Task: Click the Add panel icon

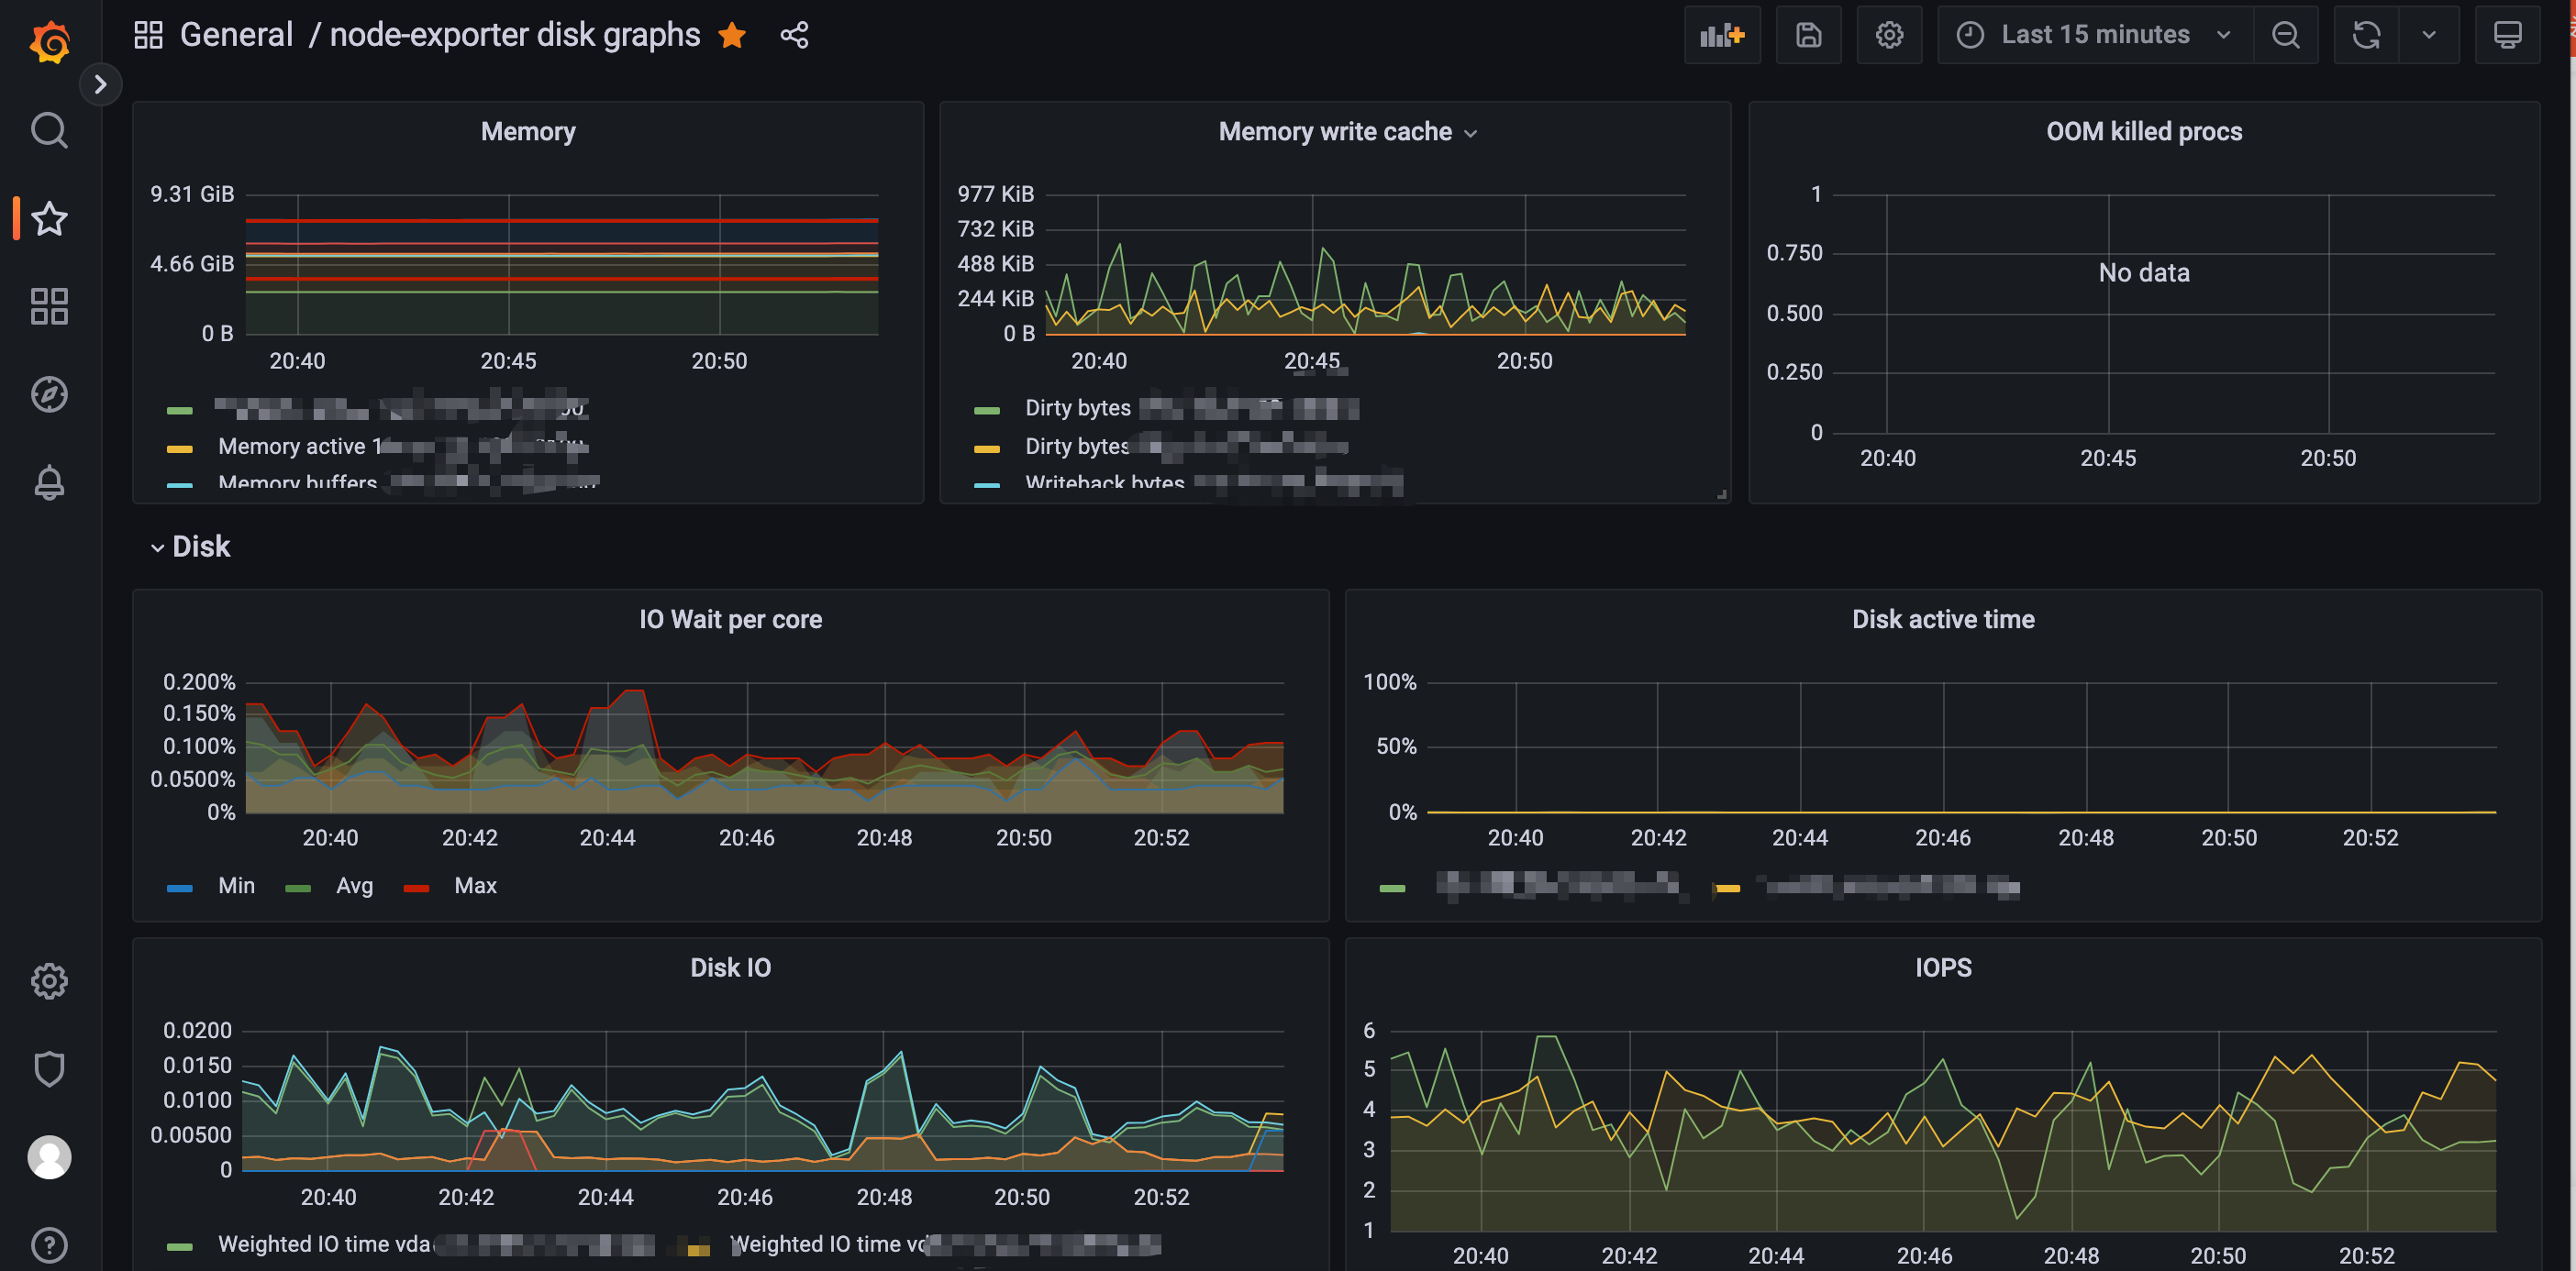Action: tap(1721, 35)
